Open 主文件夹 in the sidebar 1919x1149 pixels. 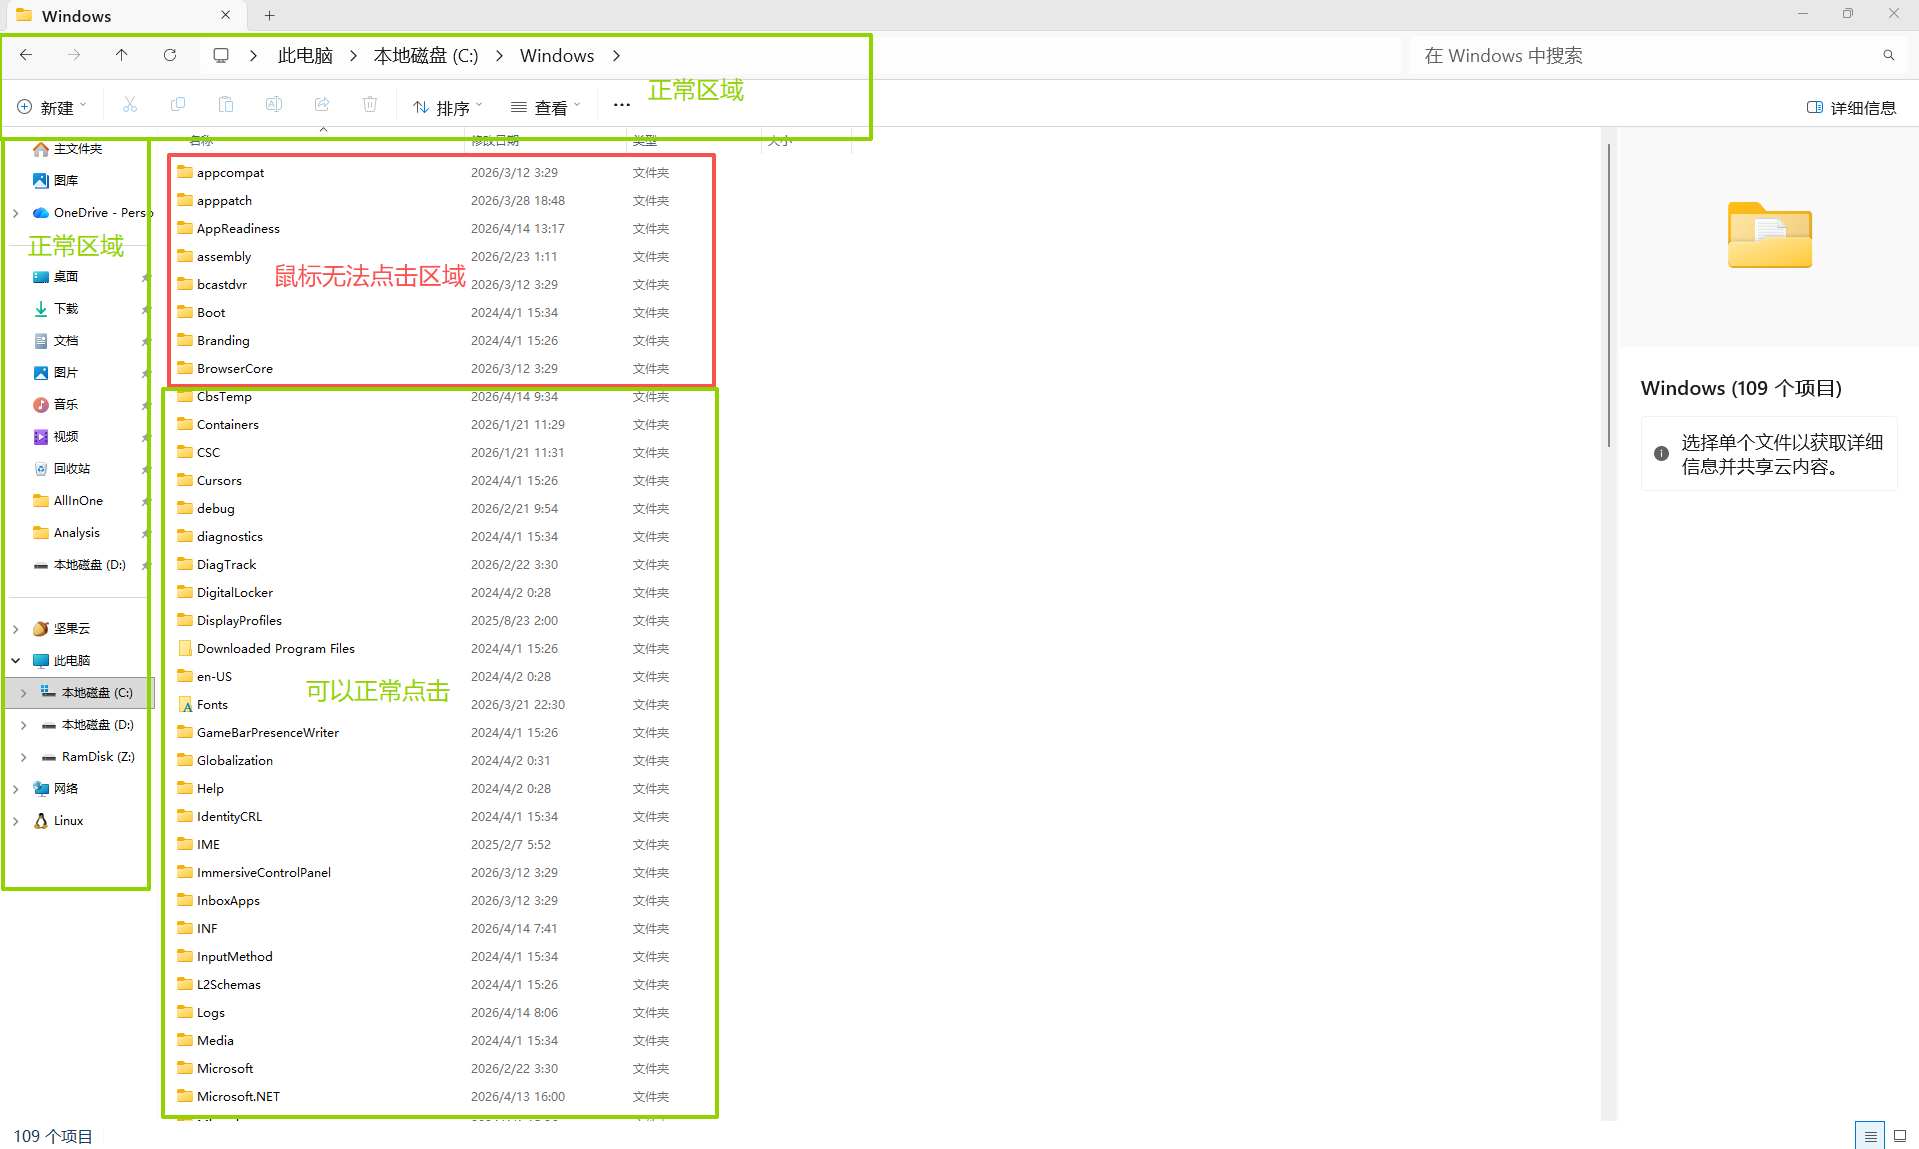click(x=78, y=149)
